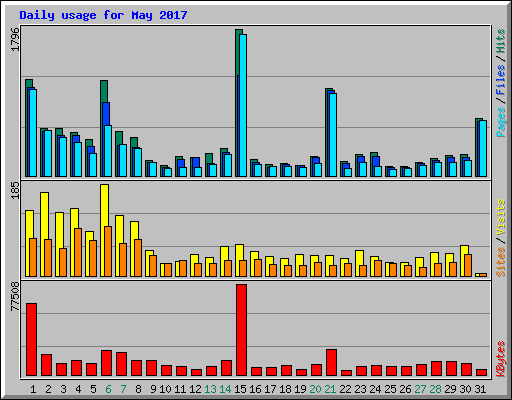Select day 3 on the x-axis
512x400 pixels.
pos(63,389)
